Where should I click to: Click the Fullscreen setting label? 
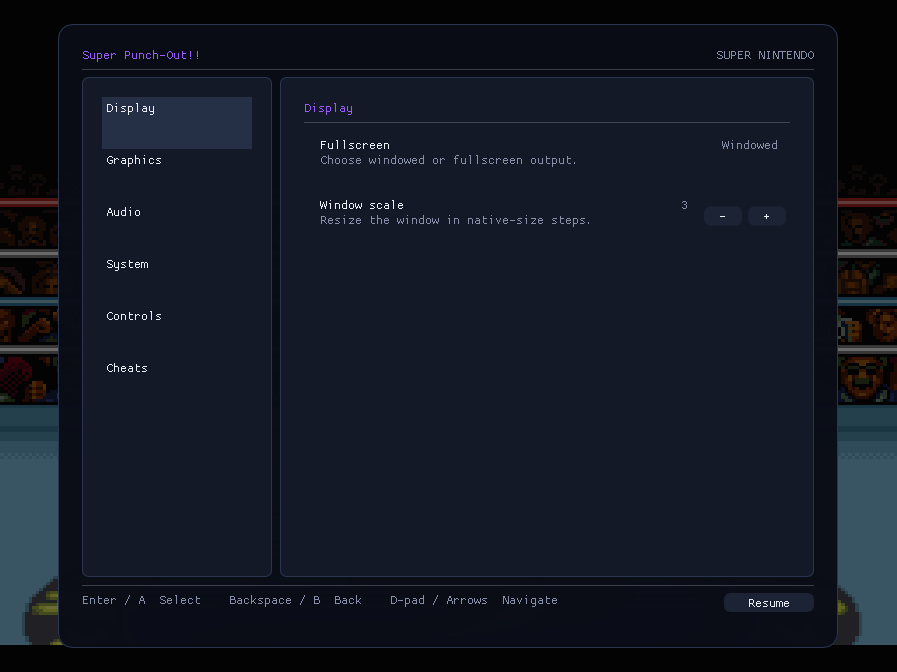(355, 145)
